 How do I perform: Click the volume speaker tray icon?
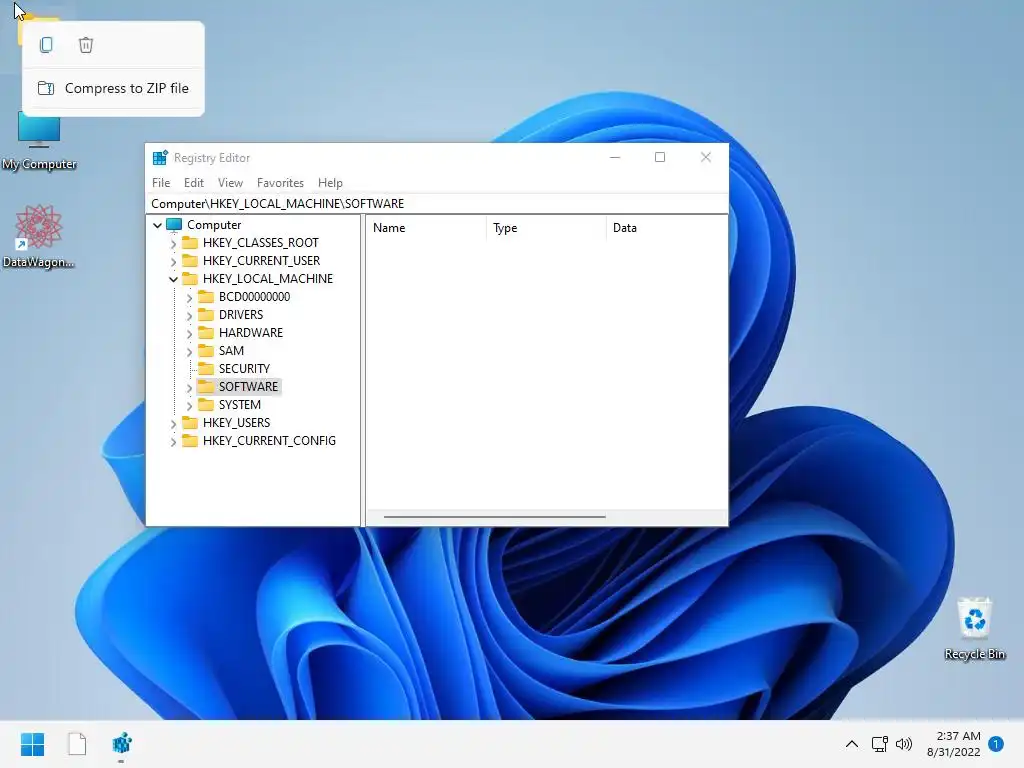coord(904,744)
